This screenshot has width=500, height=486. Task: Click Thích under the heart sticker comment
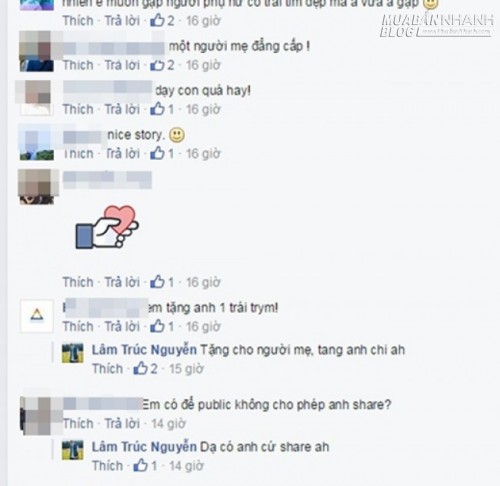(78, 282)
